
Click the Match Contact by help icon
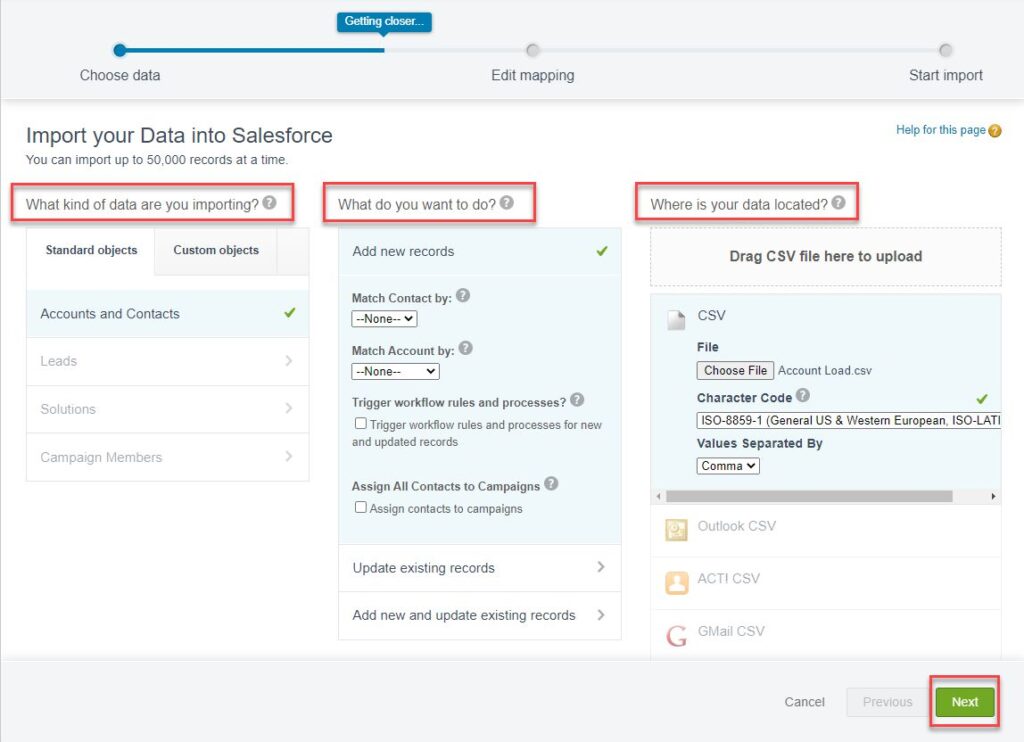(463, 296)
